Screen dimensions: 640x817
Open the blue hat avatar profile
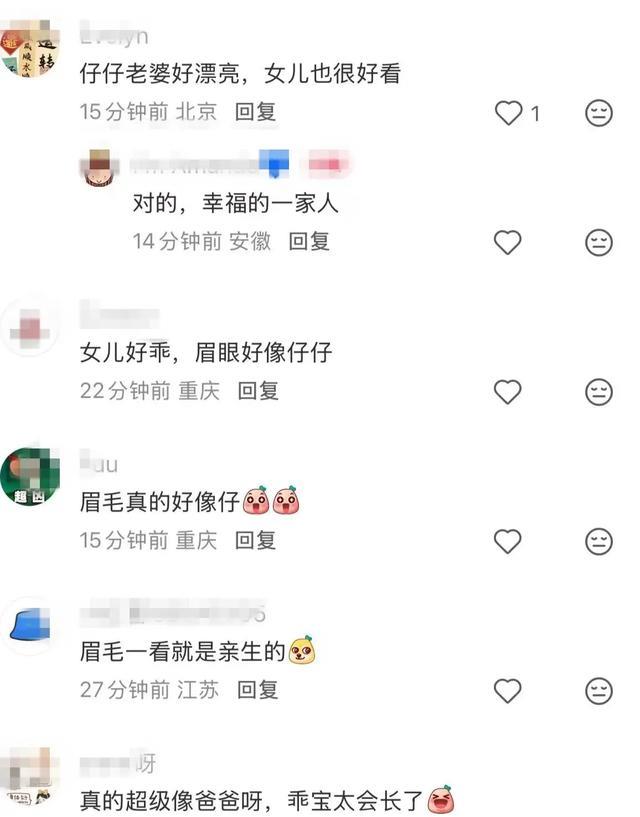point(30,626)
